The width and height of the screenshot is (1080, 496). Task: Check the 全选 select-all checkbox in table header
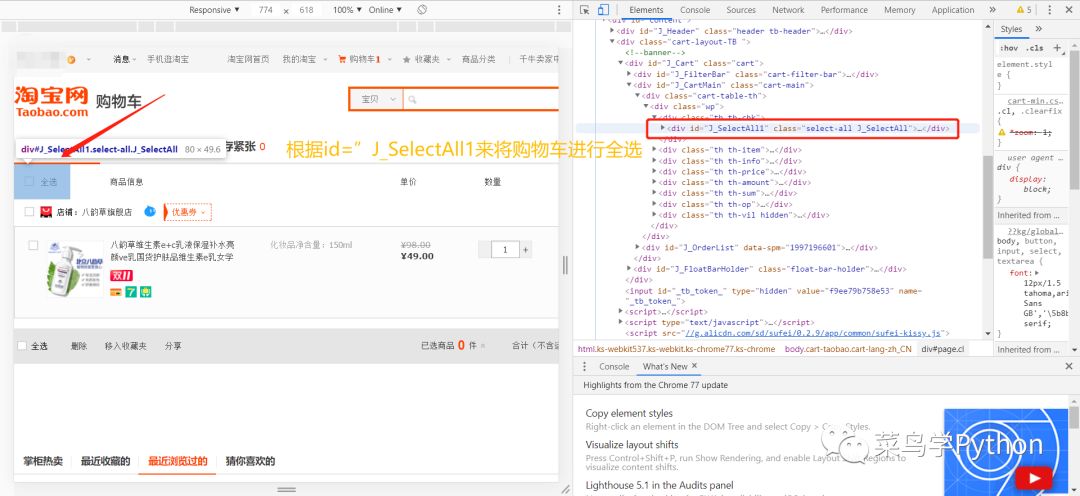tap(30, 182)
